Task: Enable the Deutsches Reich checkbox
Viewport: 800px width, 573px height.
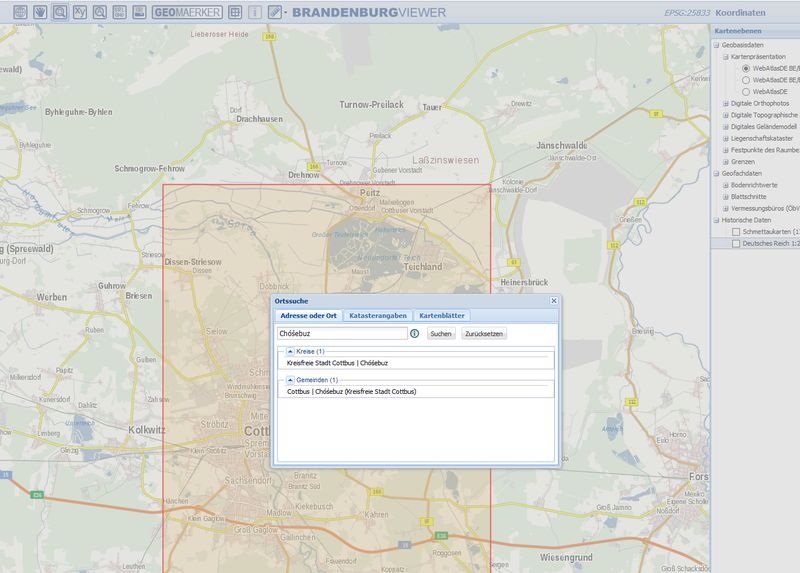Action: click(736, 243)
